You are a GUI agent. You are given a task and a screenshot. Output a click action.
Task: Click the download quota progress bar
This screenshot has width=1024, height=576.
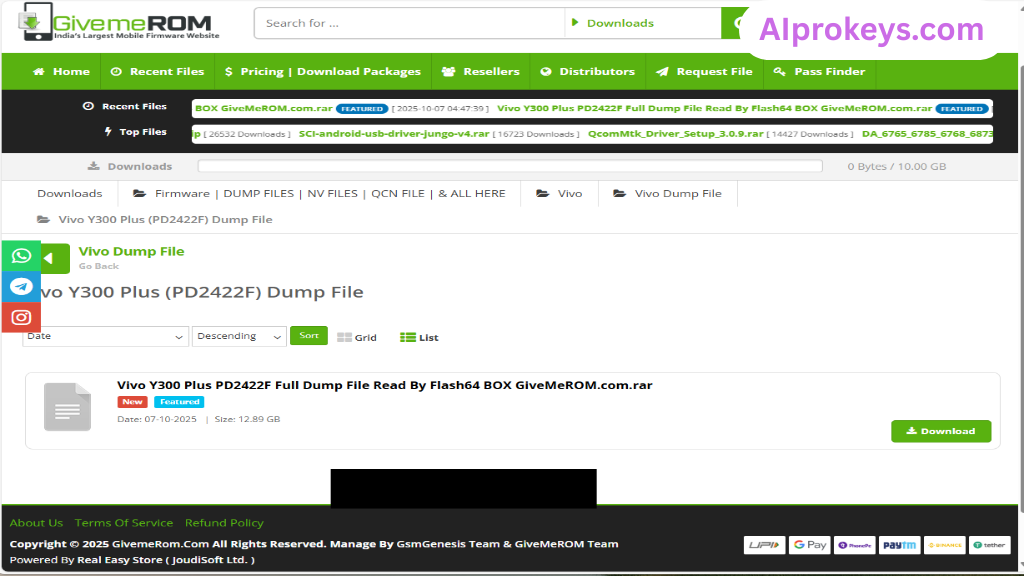510,166
